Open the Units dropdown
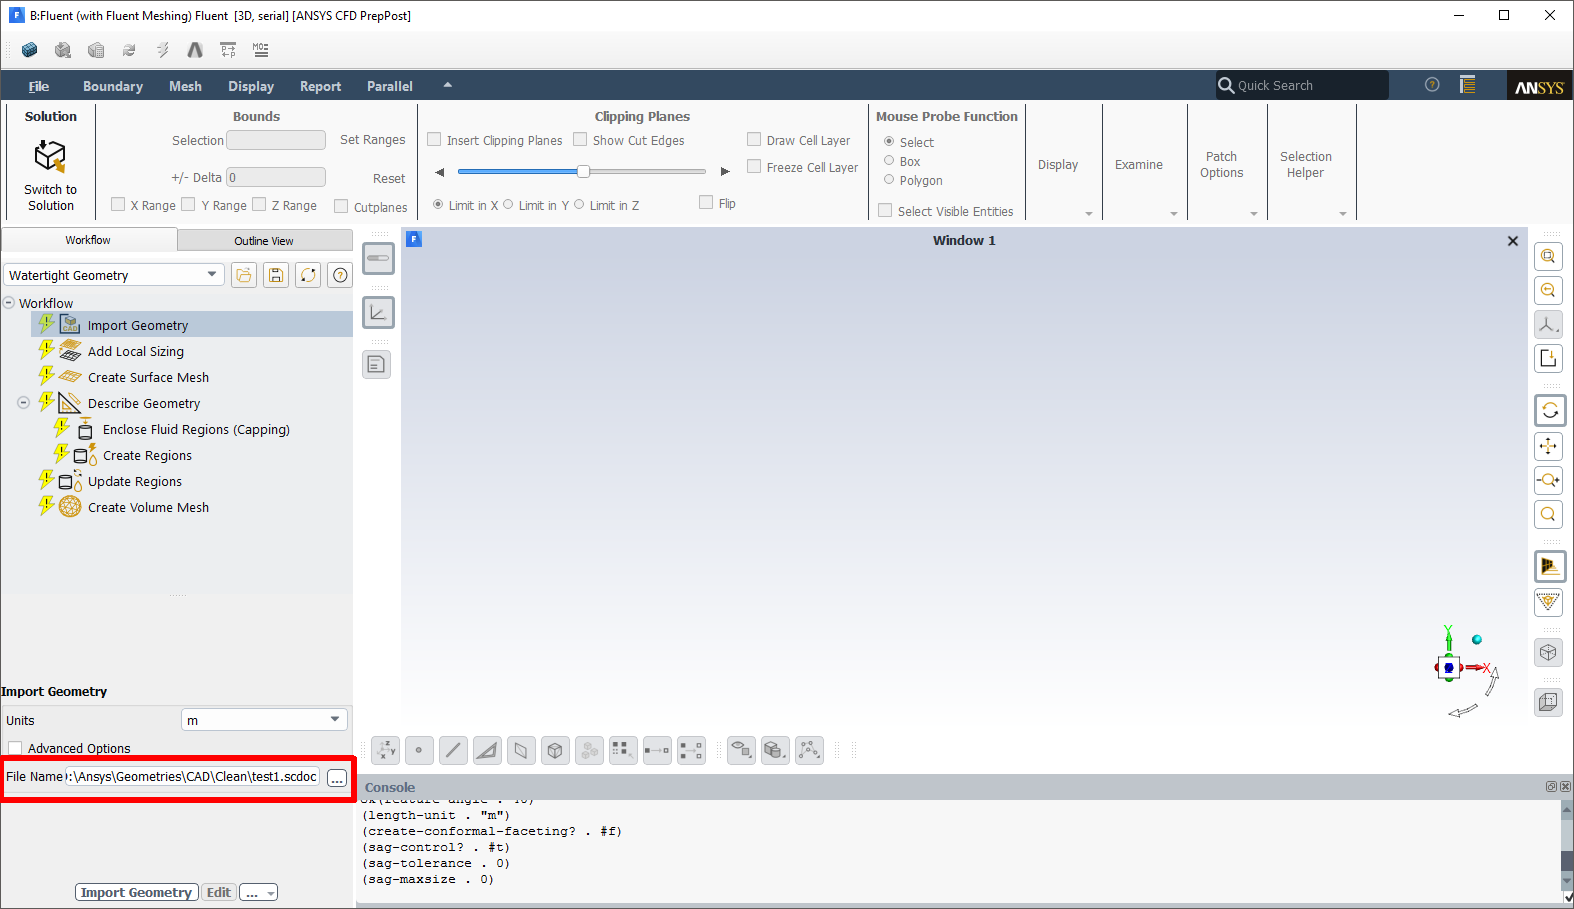 (x=264, y=720)
